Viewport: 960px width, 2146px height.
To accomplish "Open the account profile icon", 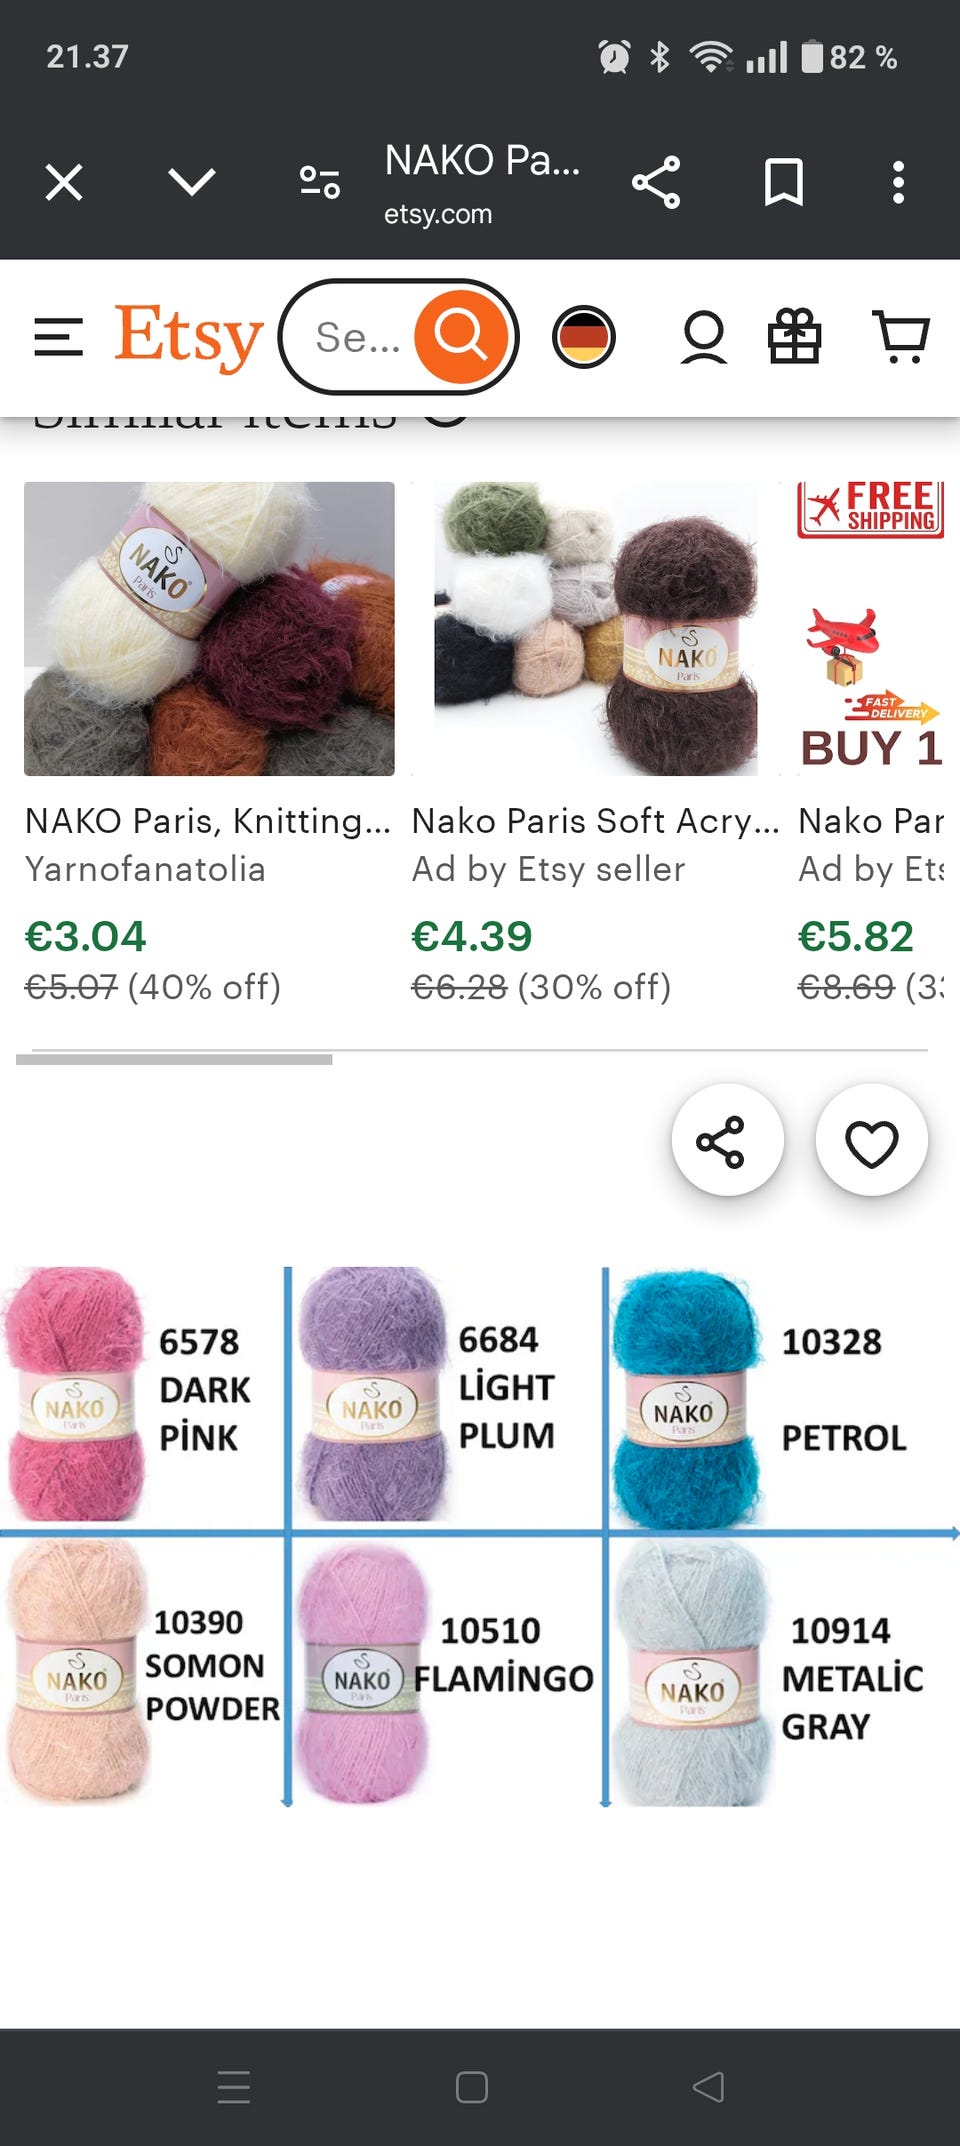I will pyautogui.click(x=703, y=337).
